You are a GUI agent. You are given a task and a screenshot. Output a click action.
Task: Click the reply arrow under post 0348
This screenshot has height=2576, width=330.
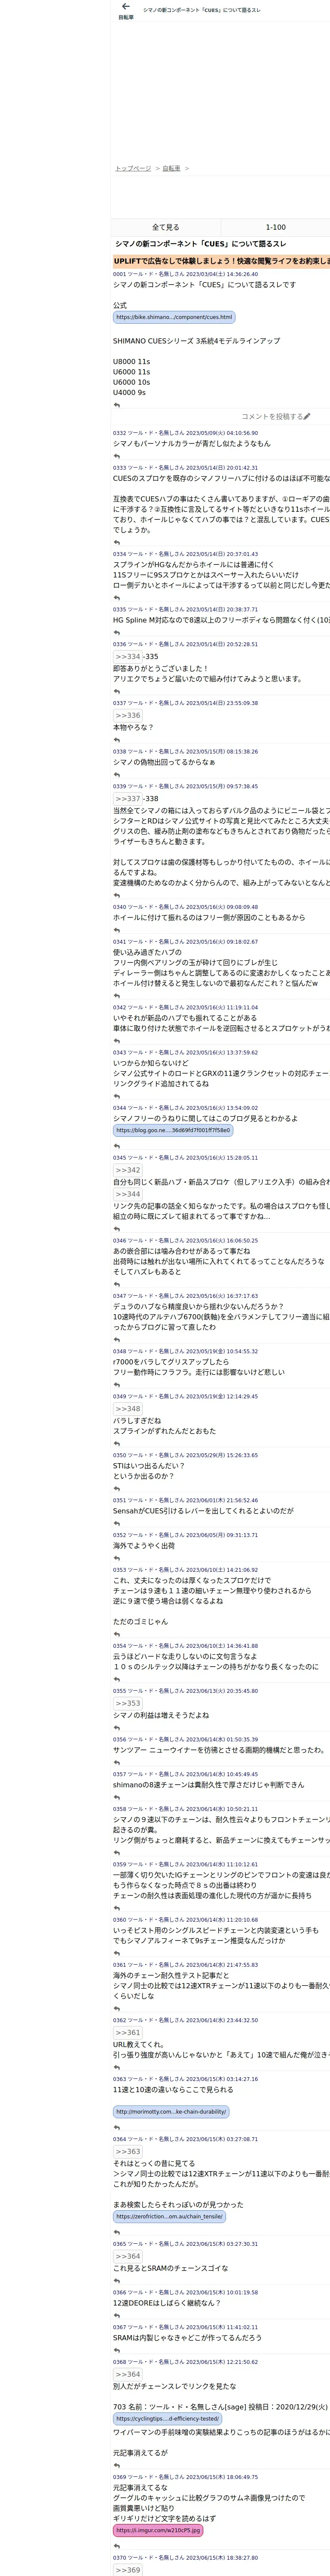(x=117, y=1384)
